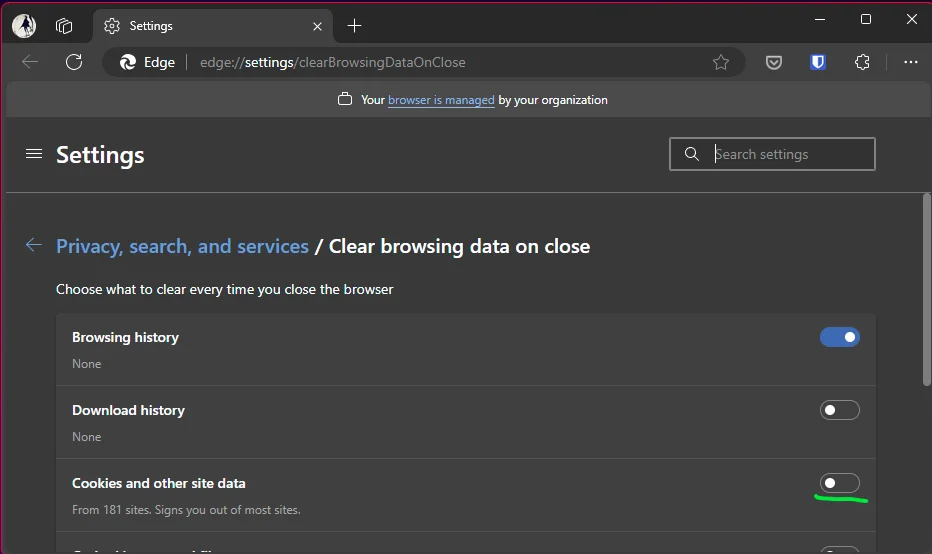The image size is (932, 554).
Task: Click the 'Browsing history' row label
Action: (x=125, y=337)
